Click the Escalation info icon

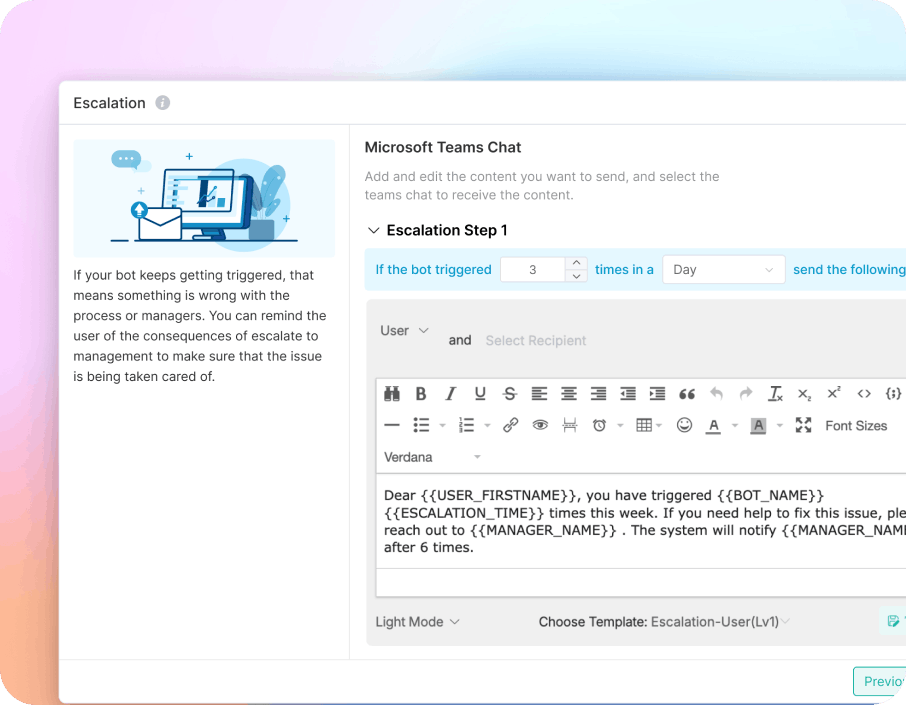(162, 103)
